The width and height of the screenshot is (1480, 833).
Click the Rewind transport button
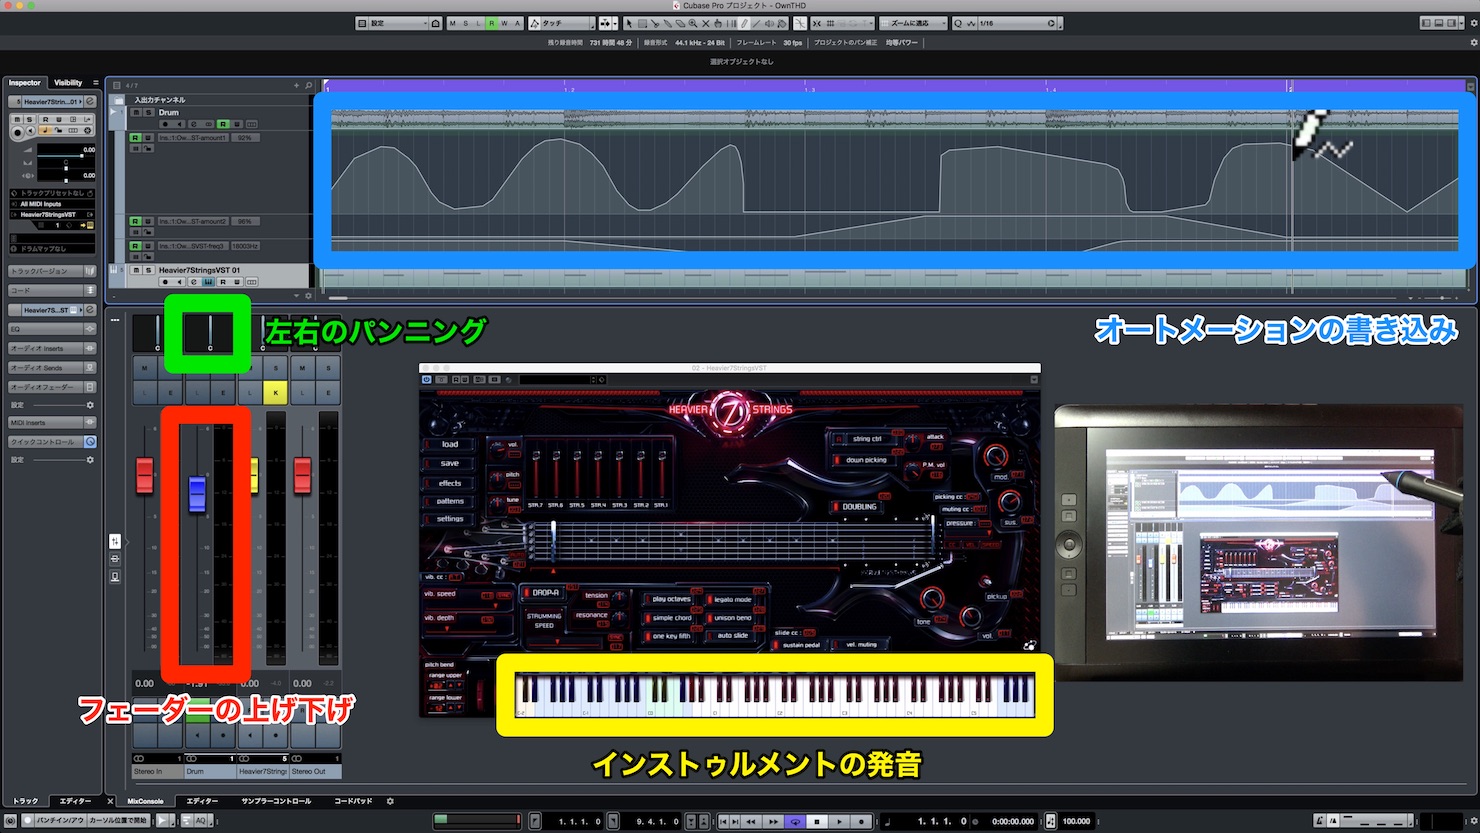pyautogui.click(x=751, y=821)
